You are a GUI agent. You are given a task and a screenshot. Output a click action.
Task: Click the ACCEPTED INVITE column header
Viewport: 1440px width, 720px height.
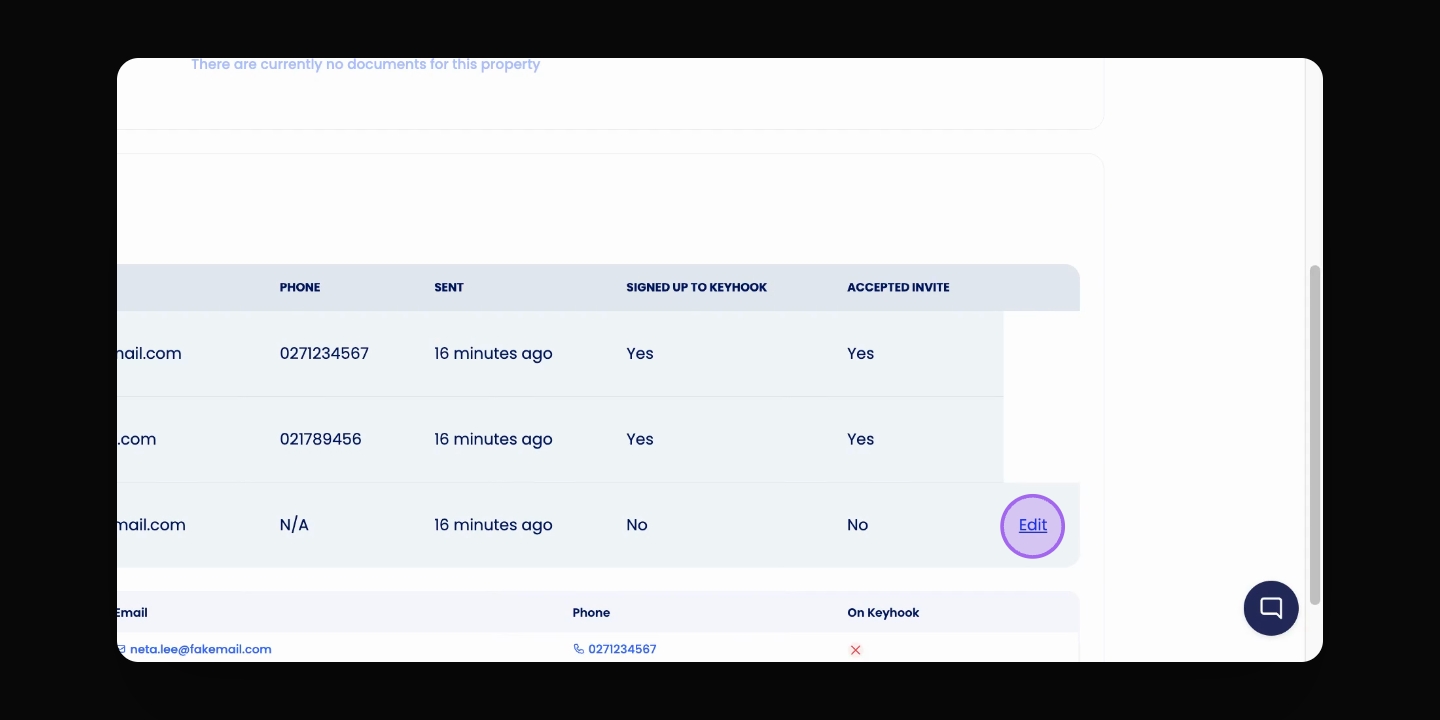pyautogui.click(x=898, y=287)
